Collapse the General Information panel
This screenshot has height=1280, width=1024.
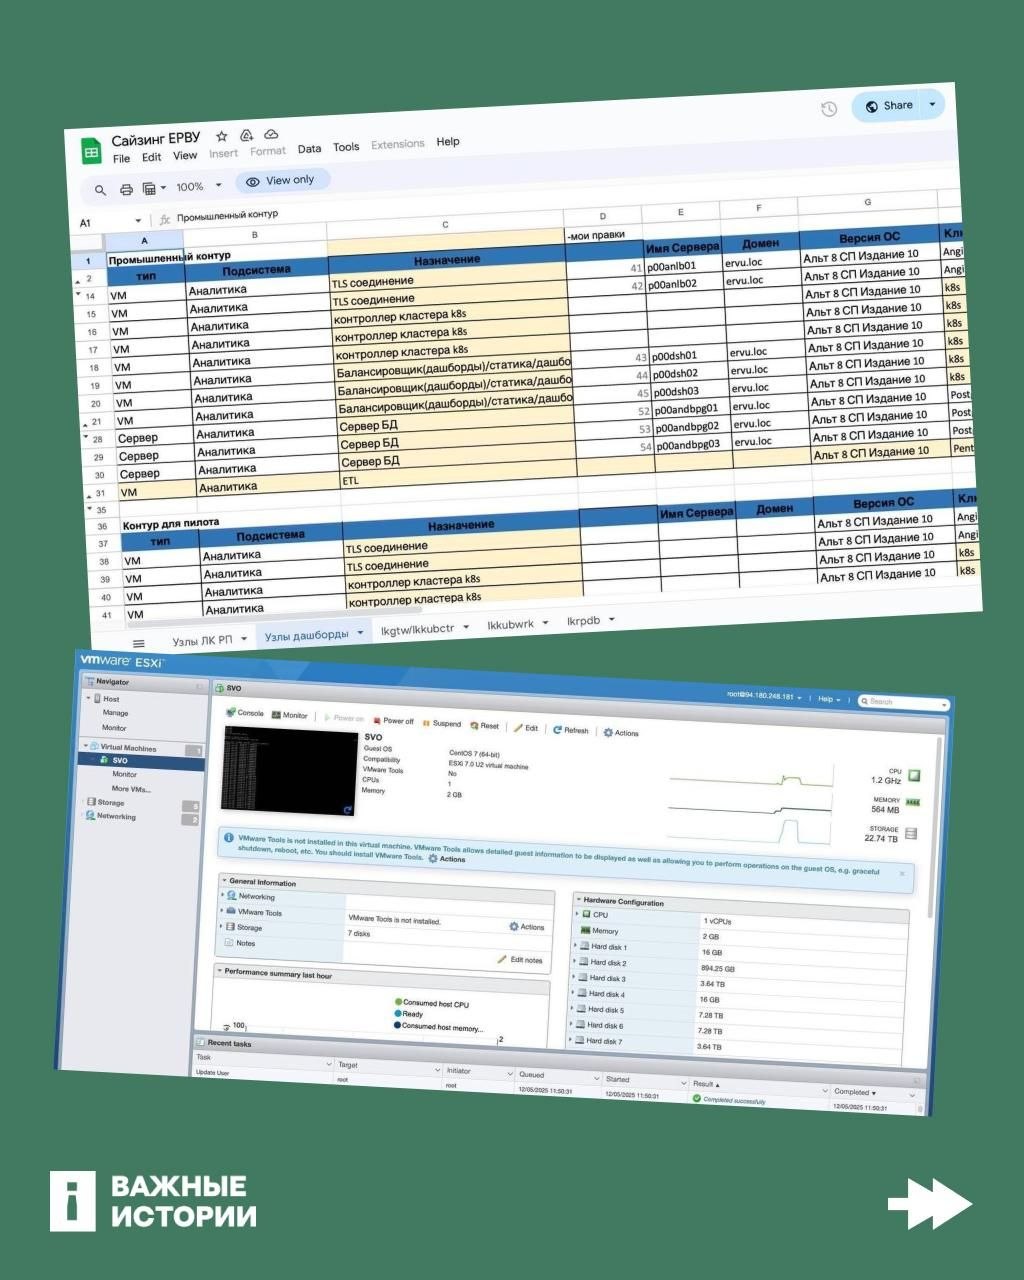[x=224, y=881]
